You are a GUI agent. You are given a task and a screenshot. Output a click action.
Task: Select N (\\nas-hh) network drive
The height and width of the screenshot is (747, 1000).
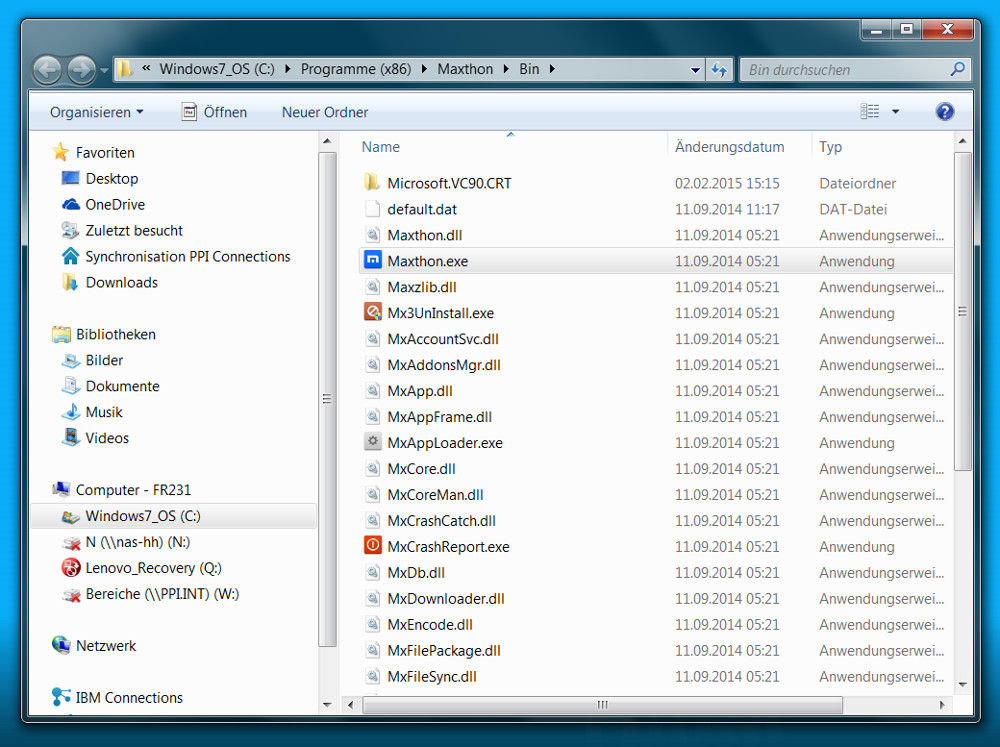click(x=138, y=542)
